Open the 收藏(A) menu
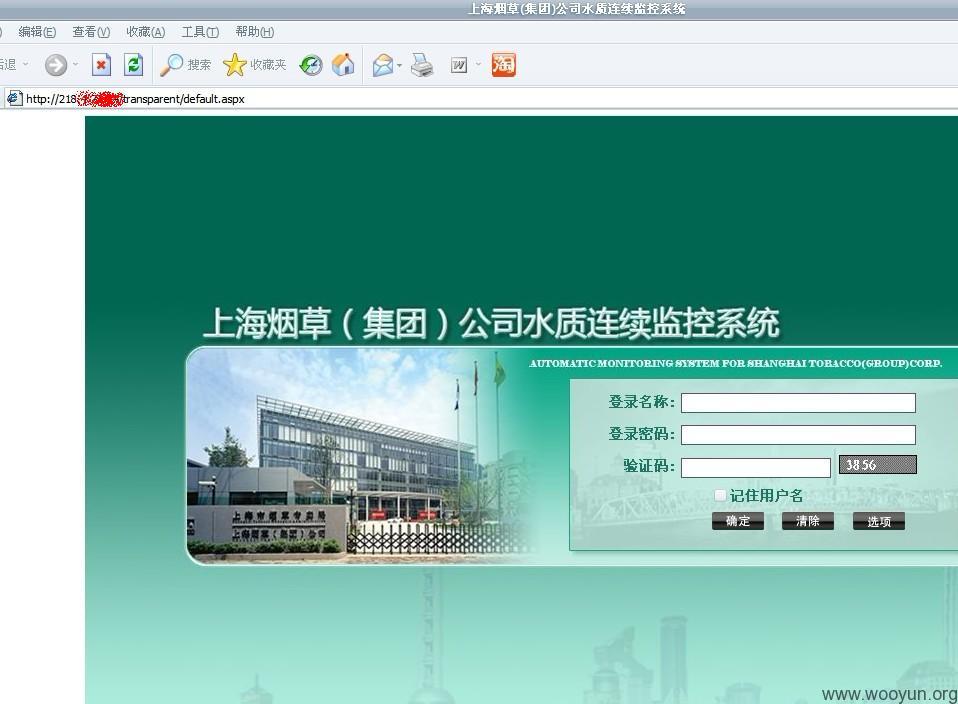This screenshot has height=704, width=958. (x=145, y=32)
